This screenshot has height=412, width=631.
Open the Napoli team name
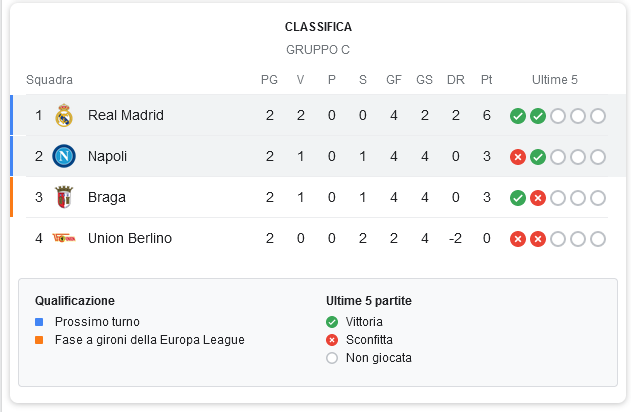click(107, 157)
